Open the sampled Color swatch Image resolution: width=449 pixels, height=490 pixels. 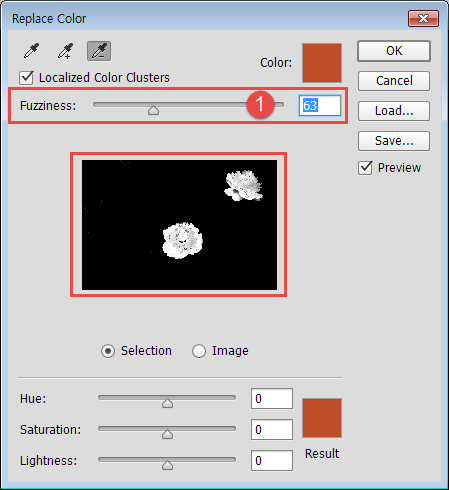[x=322, y=63]
